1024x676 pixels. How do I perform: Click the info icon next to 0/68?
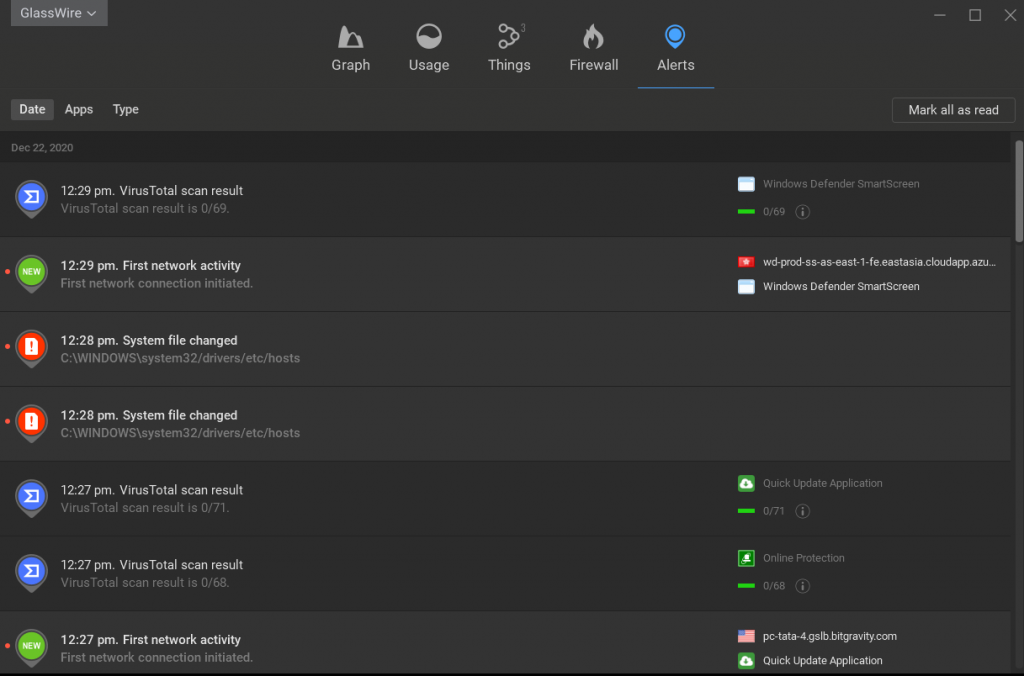tap(803, 586)
